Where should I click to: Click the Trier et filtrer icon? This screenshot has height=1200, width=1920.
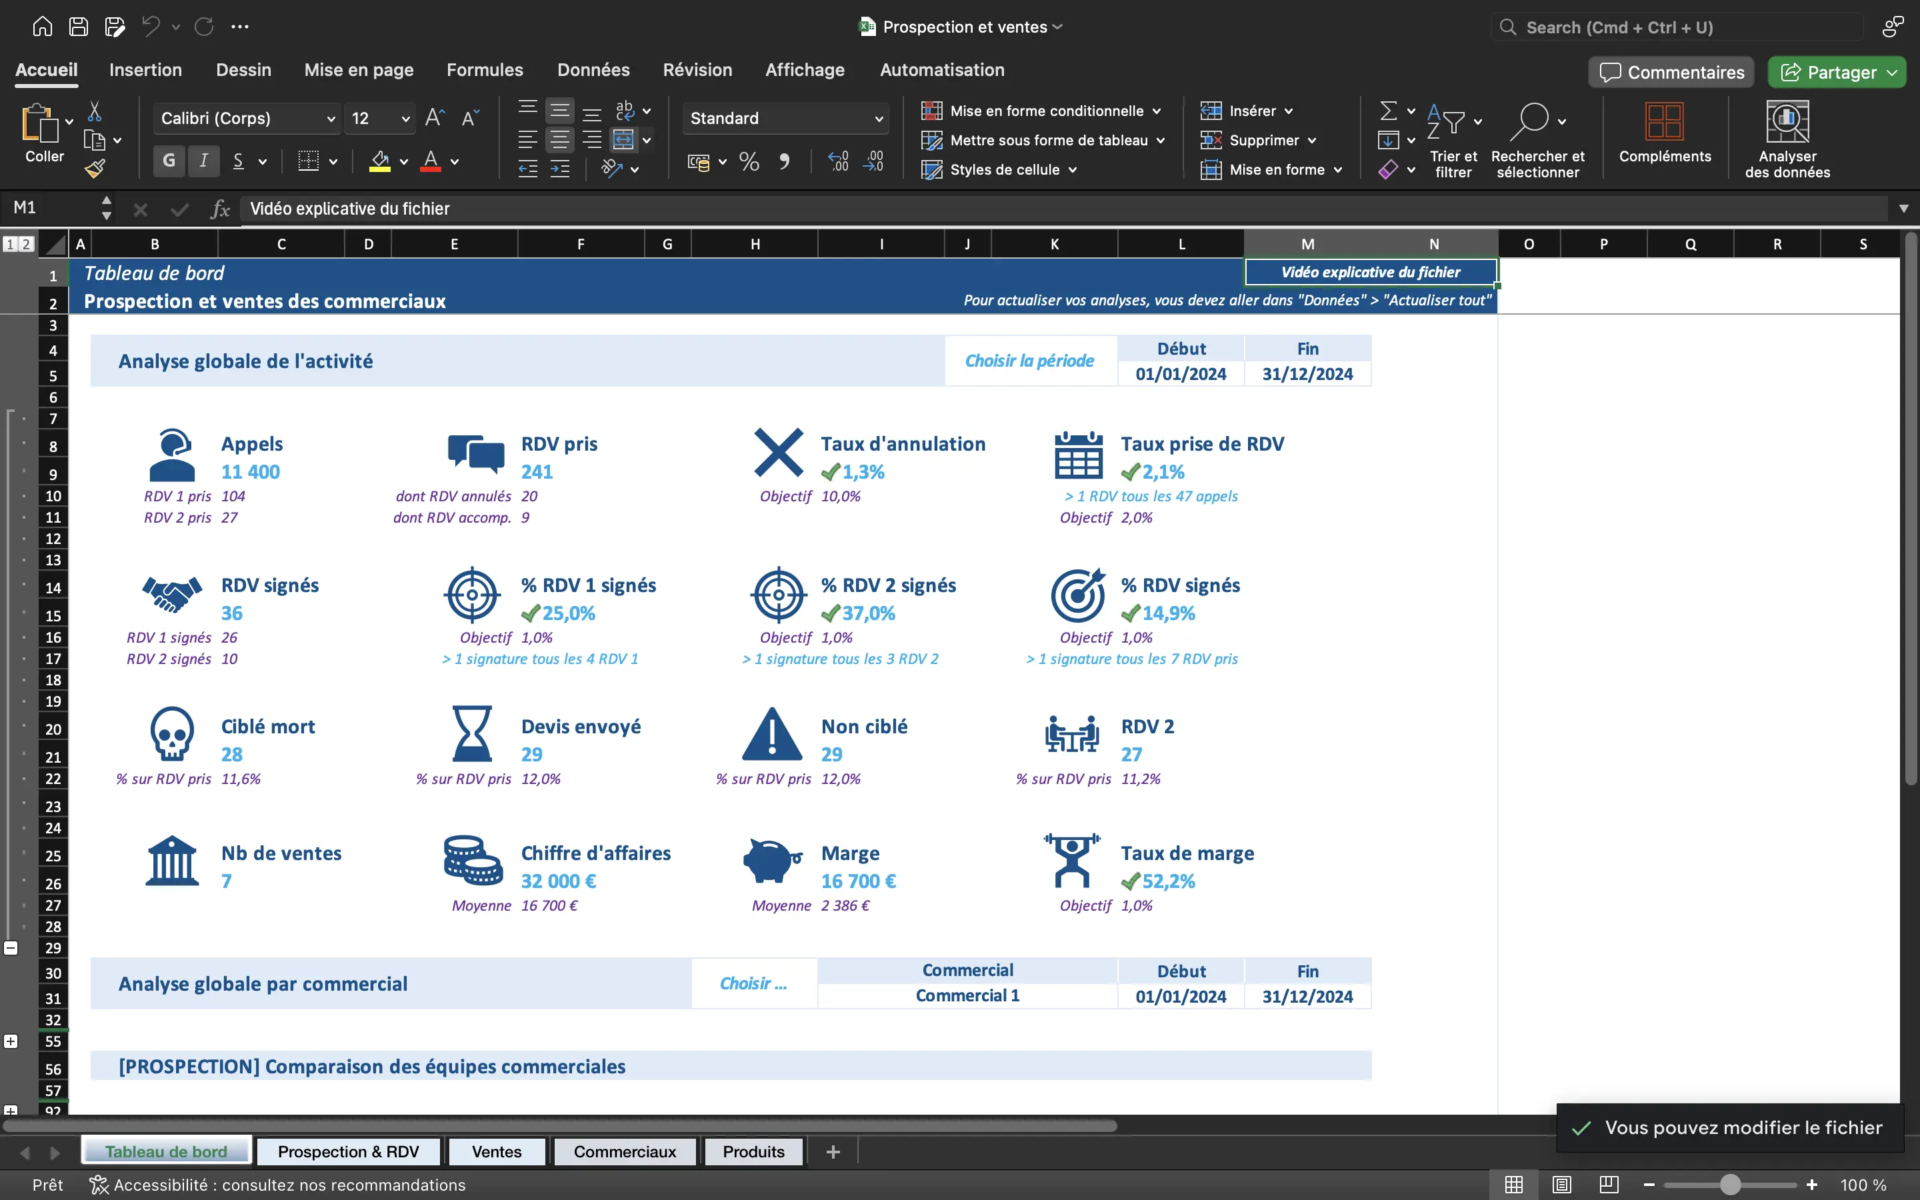tap(1445, 122)
